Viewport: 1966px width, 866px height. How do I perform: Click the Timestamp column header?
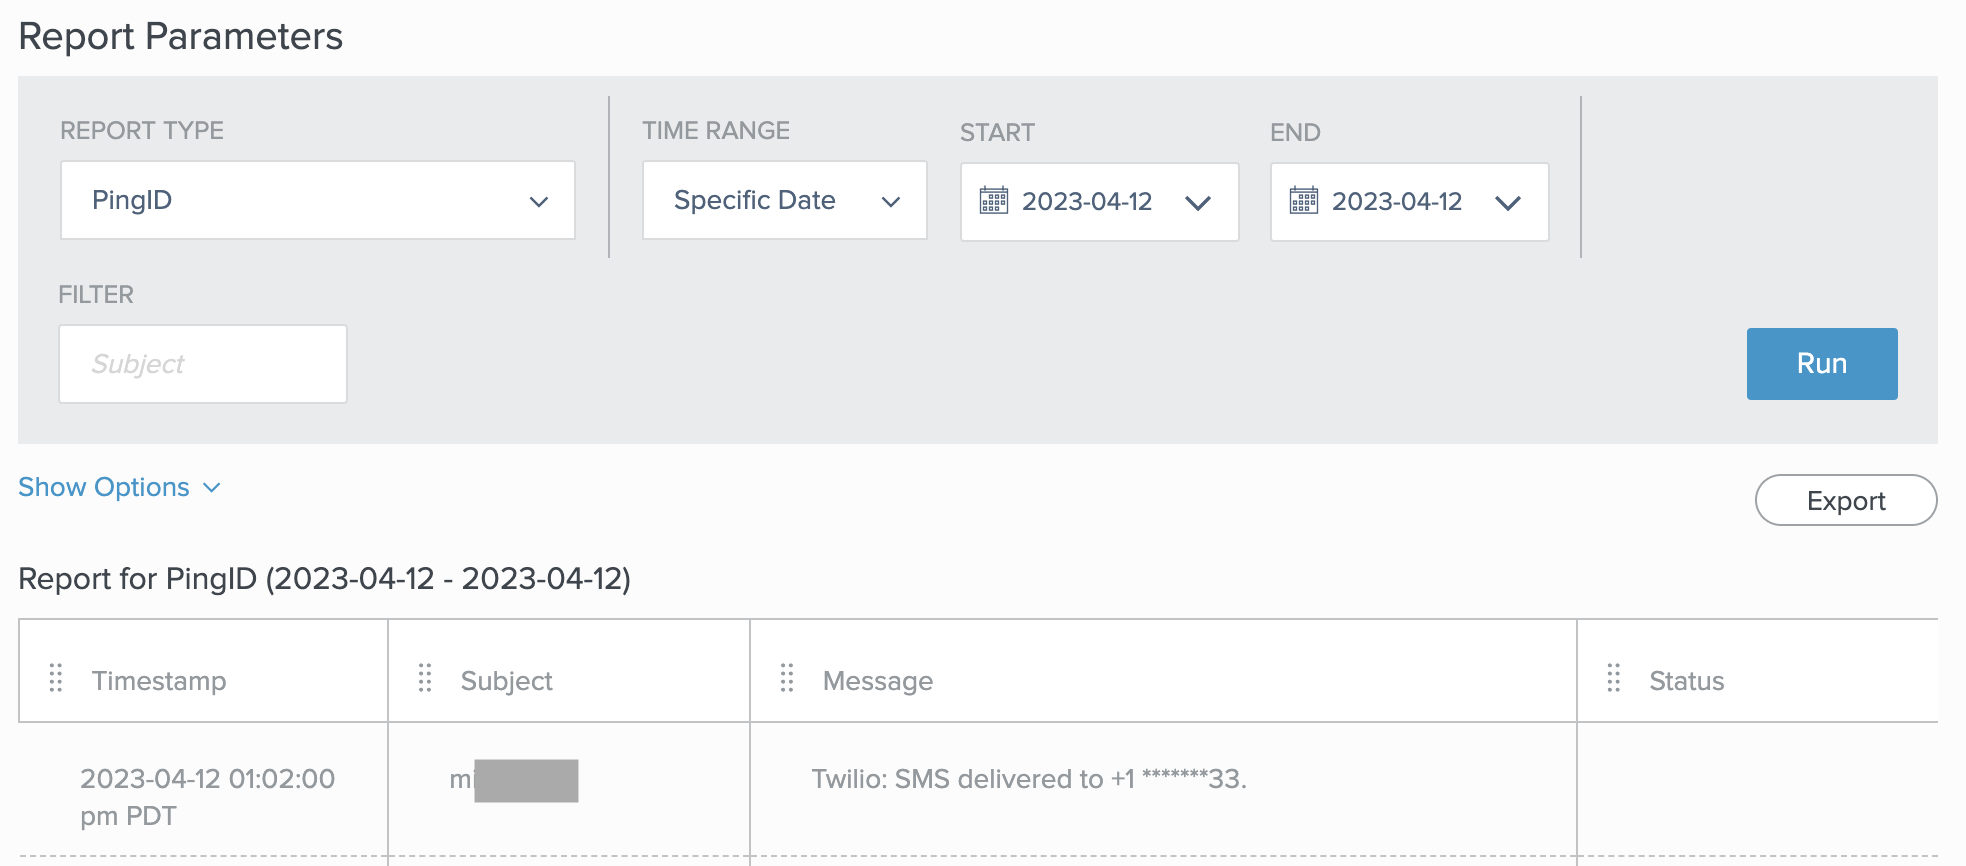click(159, 681)
